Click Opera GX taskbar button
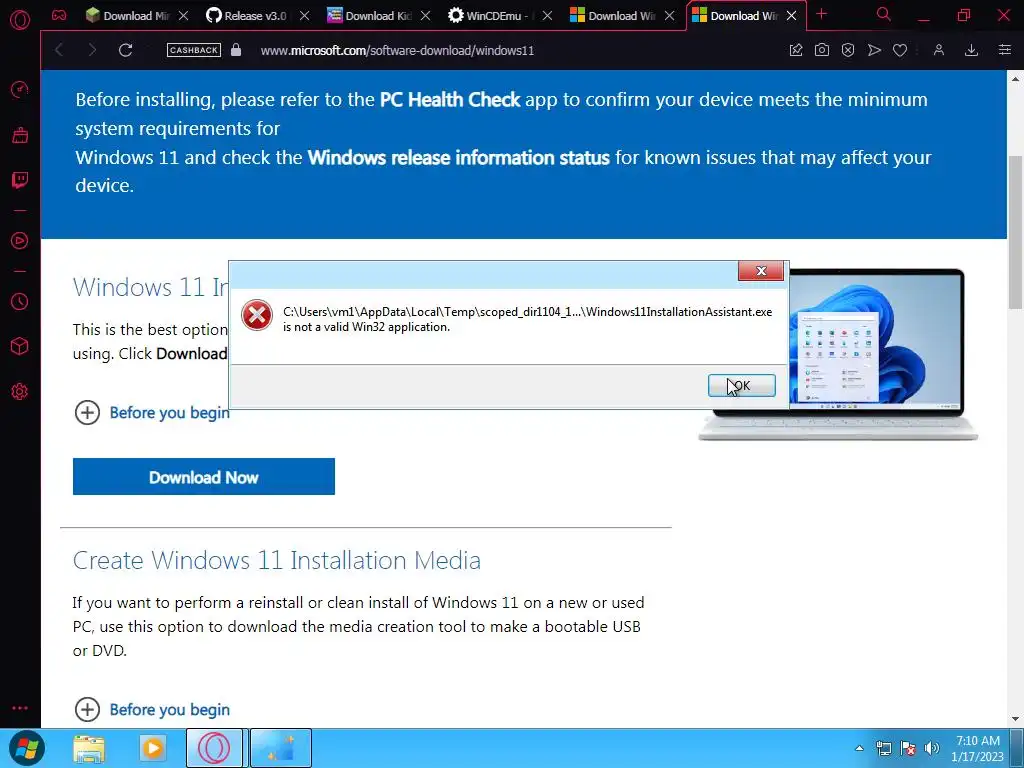 pos(214,748)
